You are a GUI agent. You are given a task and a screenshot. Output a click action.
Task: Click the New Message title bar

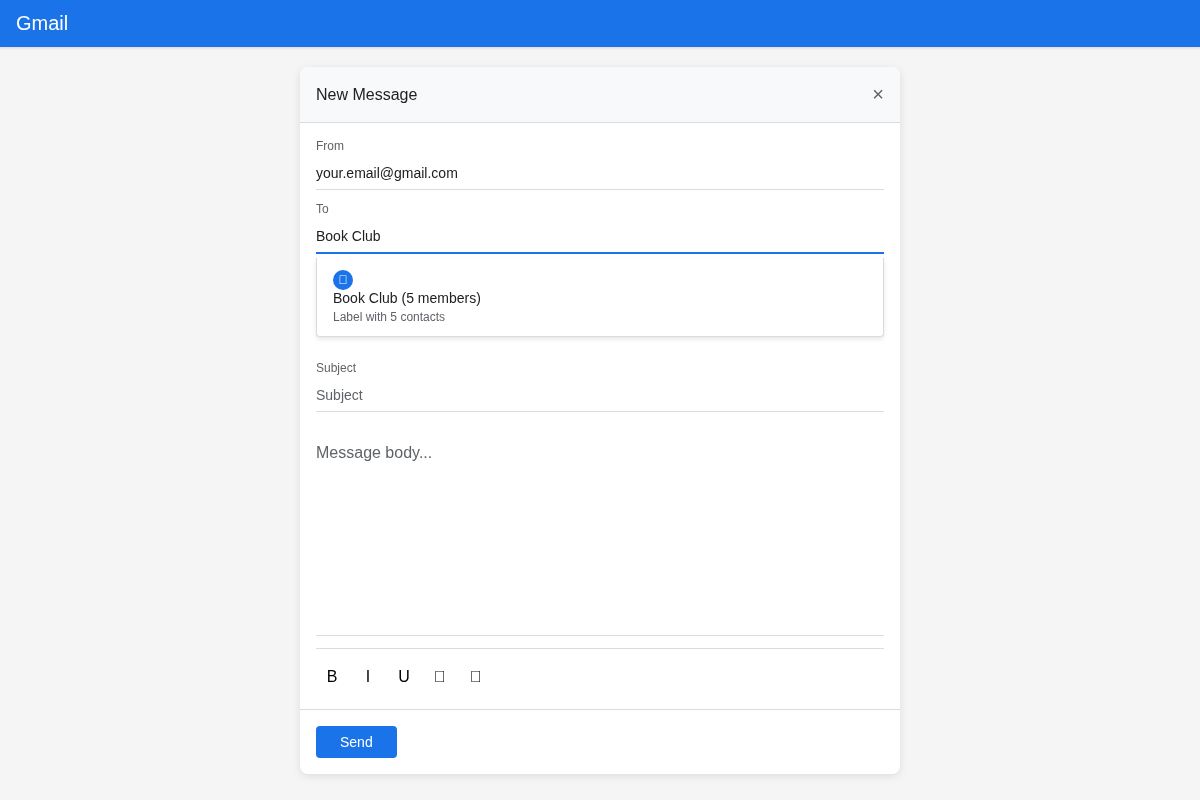pos(366,94)
